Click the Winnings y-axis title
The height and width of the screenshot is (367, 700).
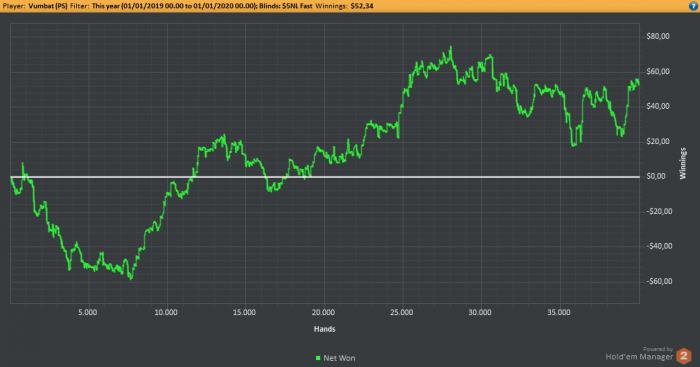coord(683,163)
